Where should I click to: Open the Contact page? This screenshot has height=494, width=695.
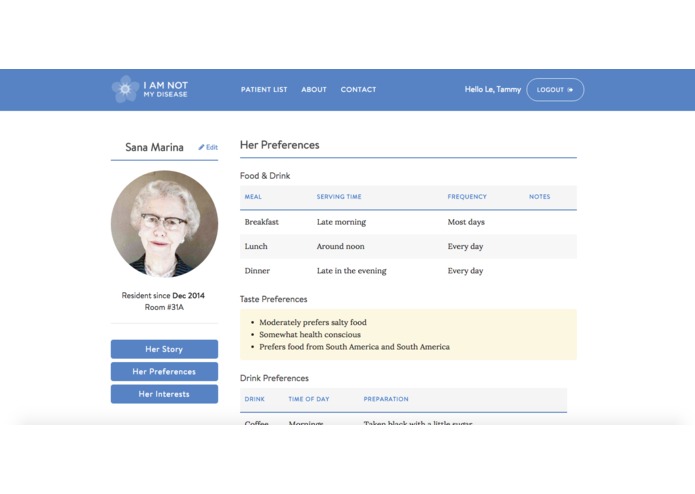[x=358, y=89]
